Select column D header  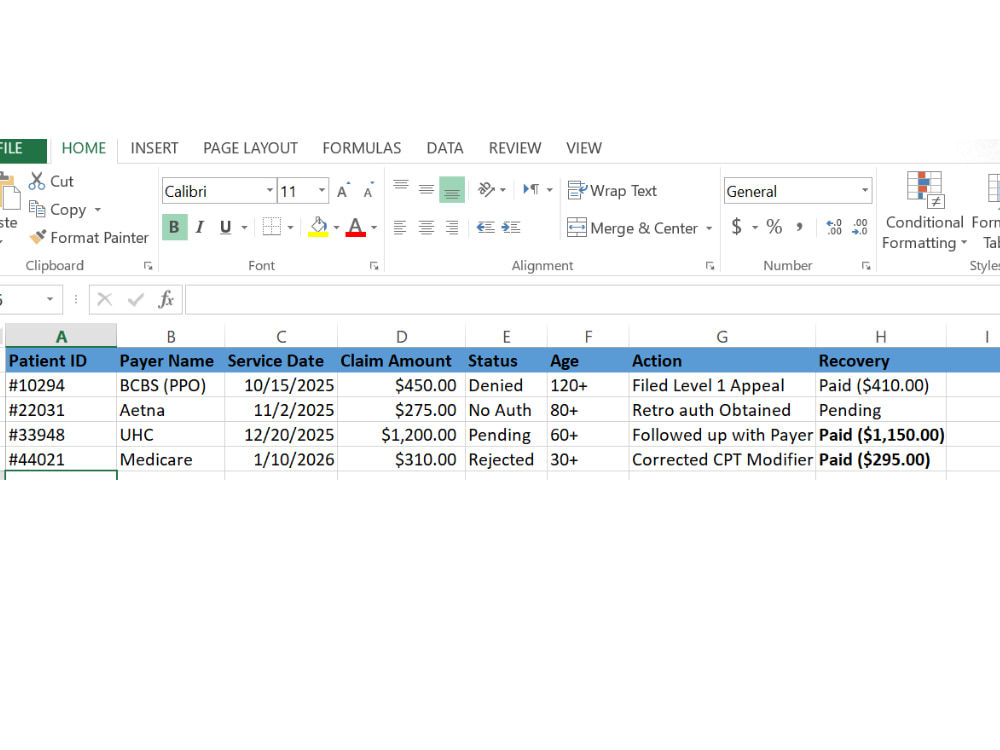point(401,336)
